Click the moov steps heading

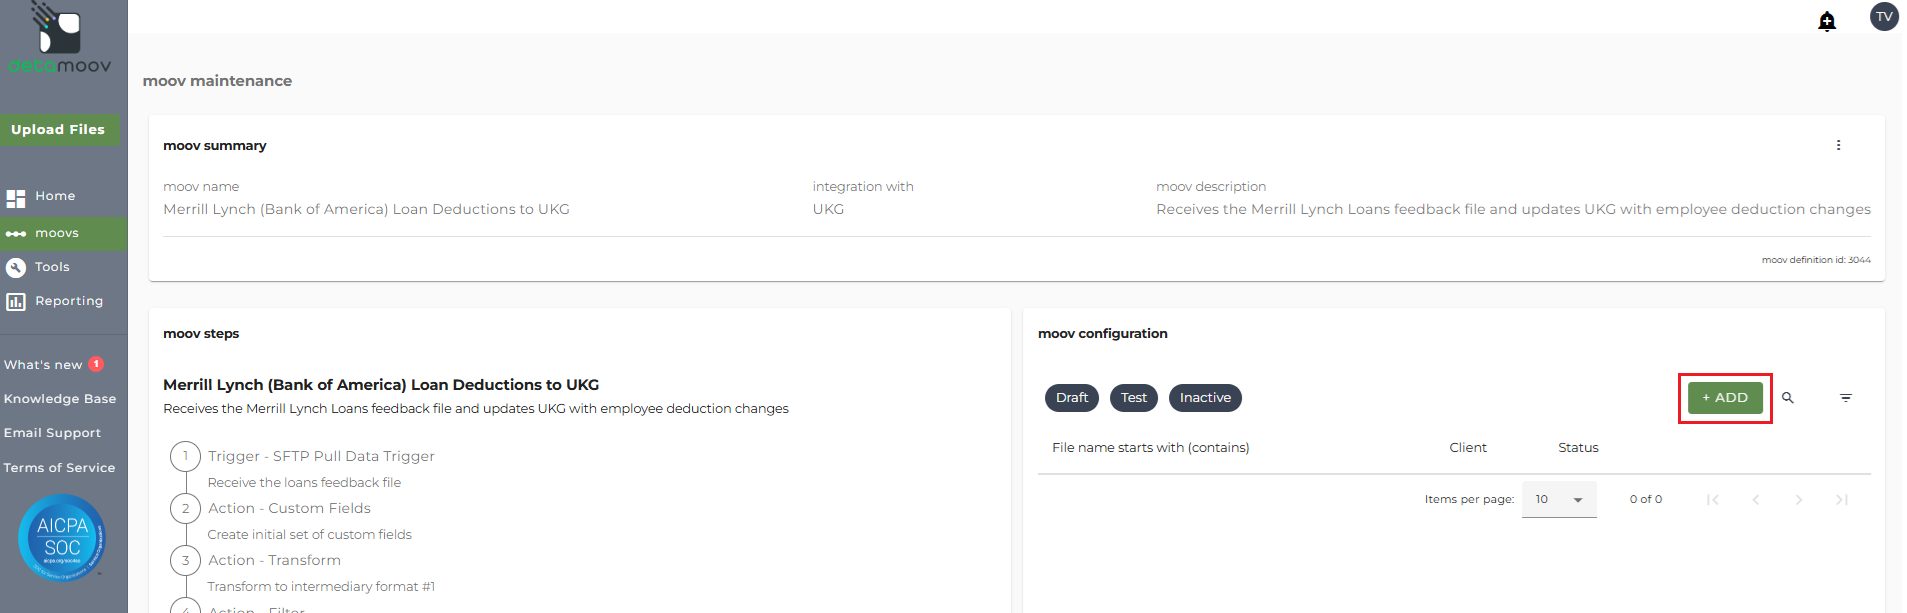pyautogui.click(x=201, y=334)
